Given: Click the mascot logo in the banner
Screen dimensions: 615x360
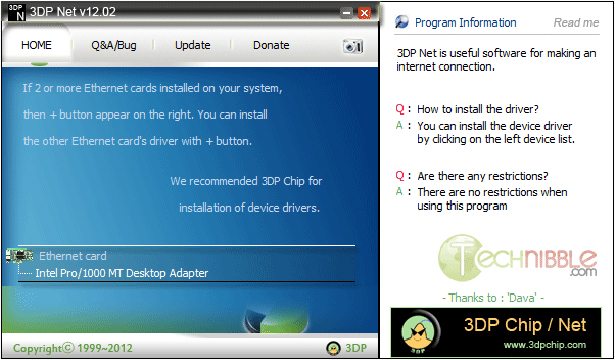Looking at the screenshot, I should pyautogui.click(x=421, y=332).
